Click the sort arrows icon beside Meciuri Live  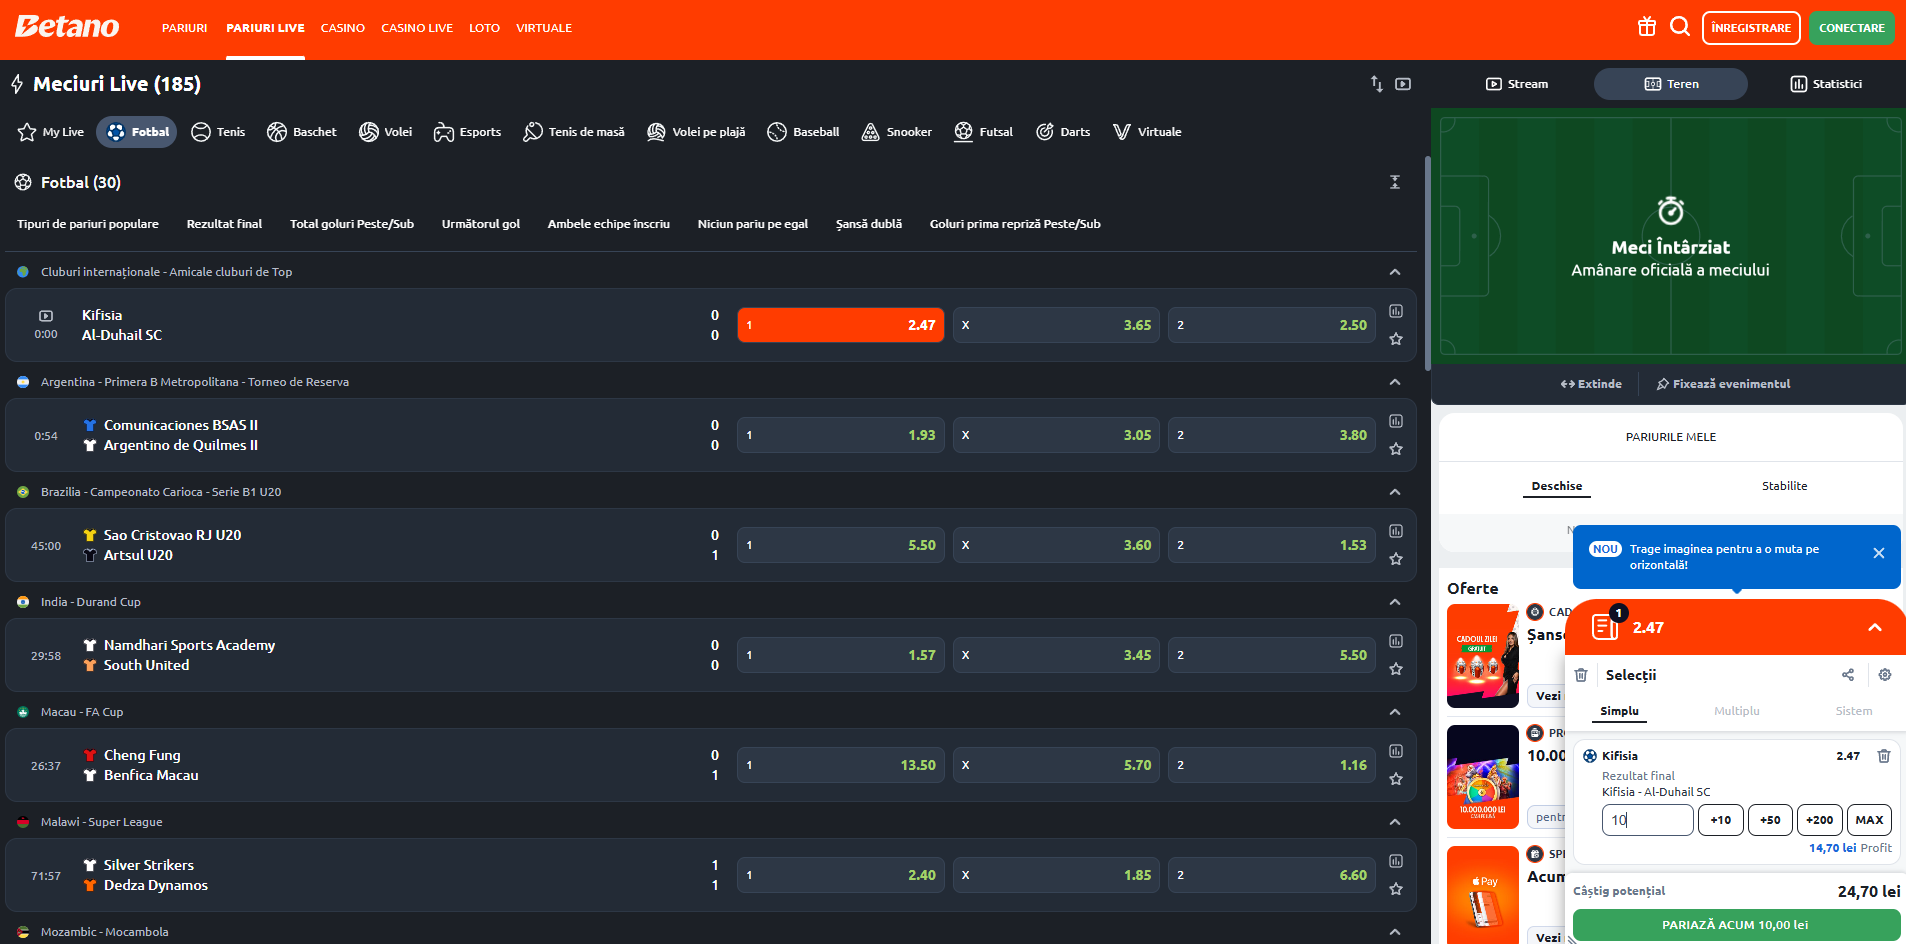click(1377, 84)
